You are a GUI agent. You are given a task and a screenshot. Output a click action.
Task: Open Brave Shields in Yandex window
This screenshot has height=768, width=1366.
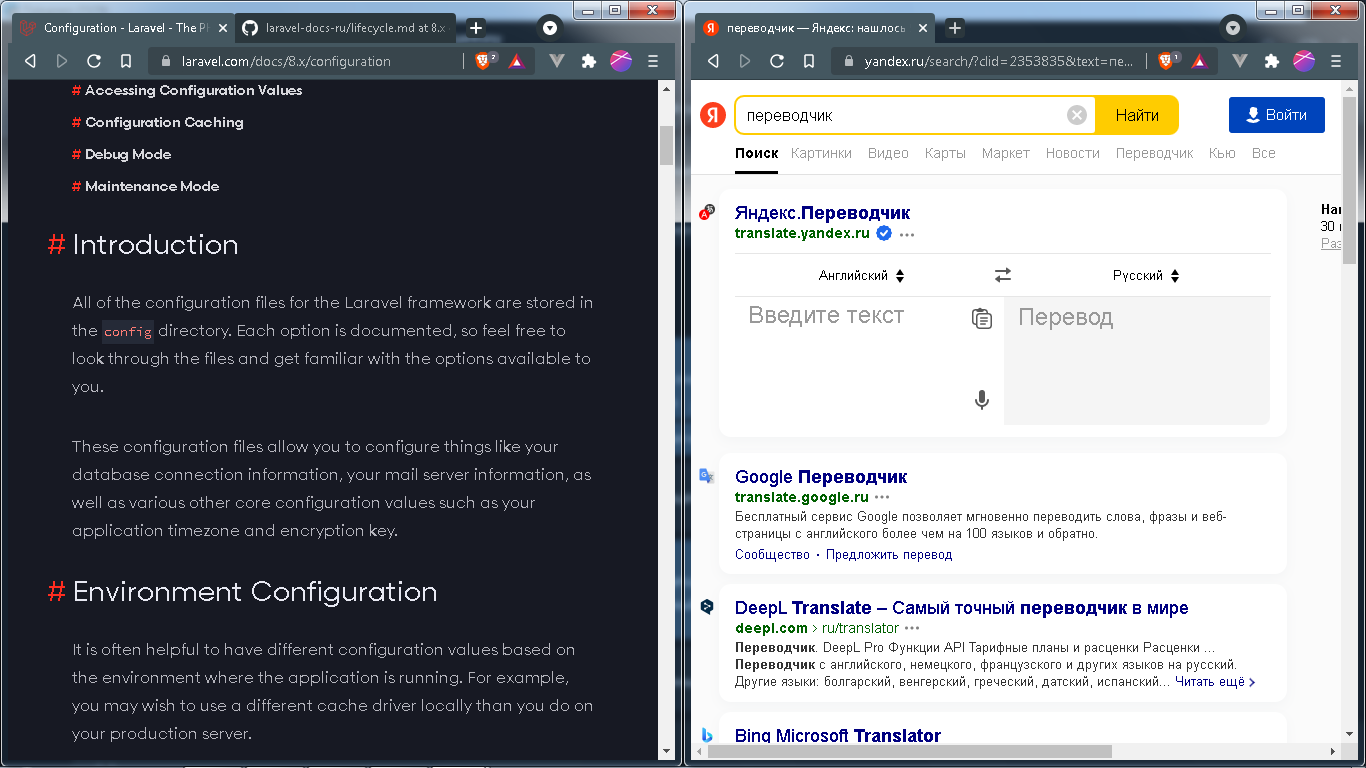coord(1168,61)
